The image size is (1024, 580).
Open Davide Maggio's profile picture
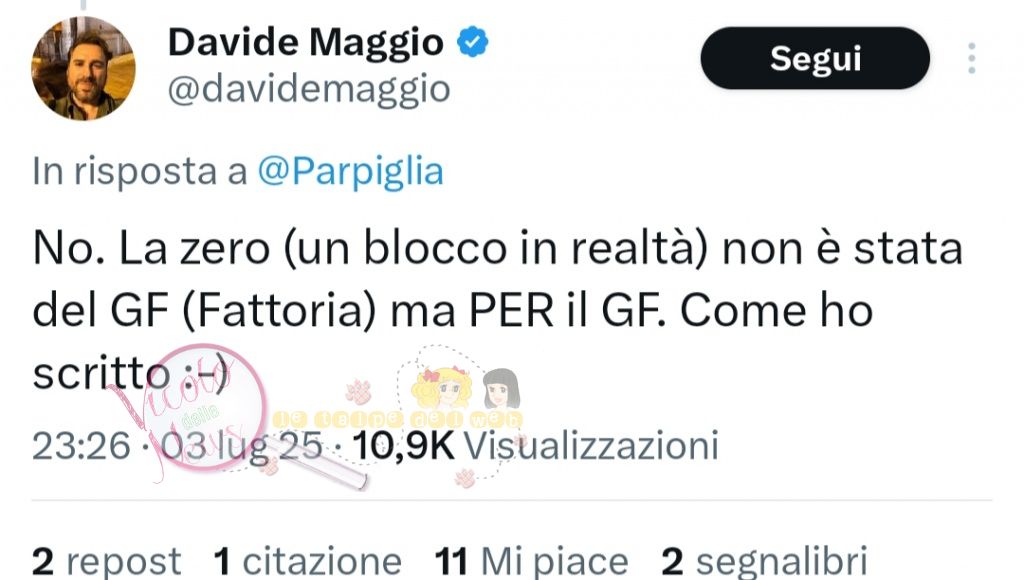pos(84,69)
